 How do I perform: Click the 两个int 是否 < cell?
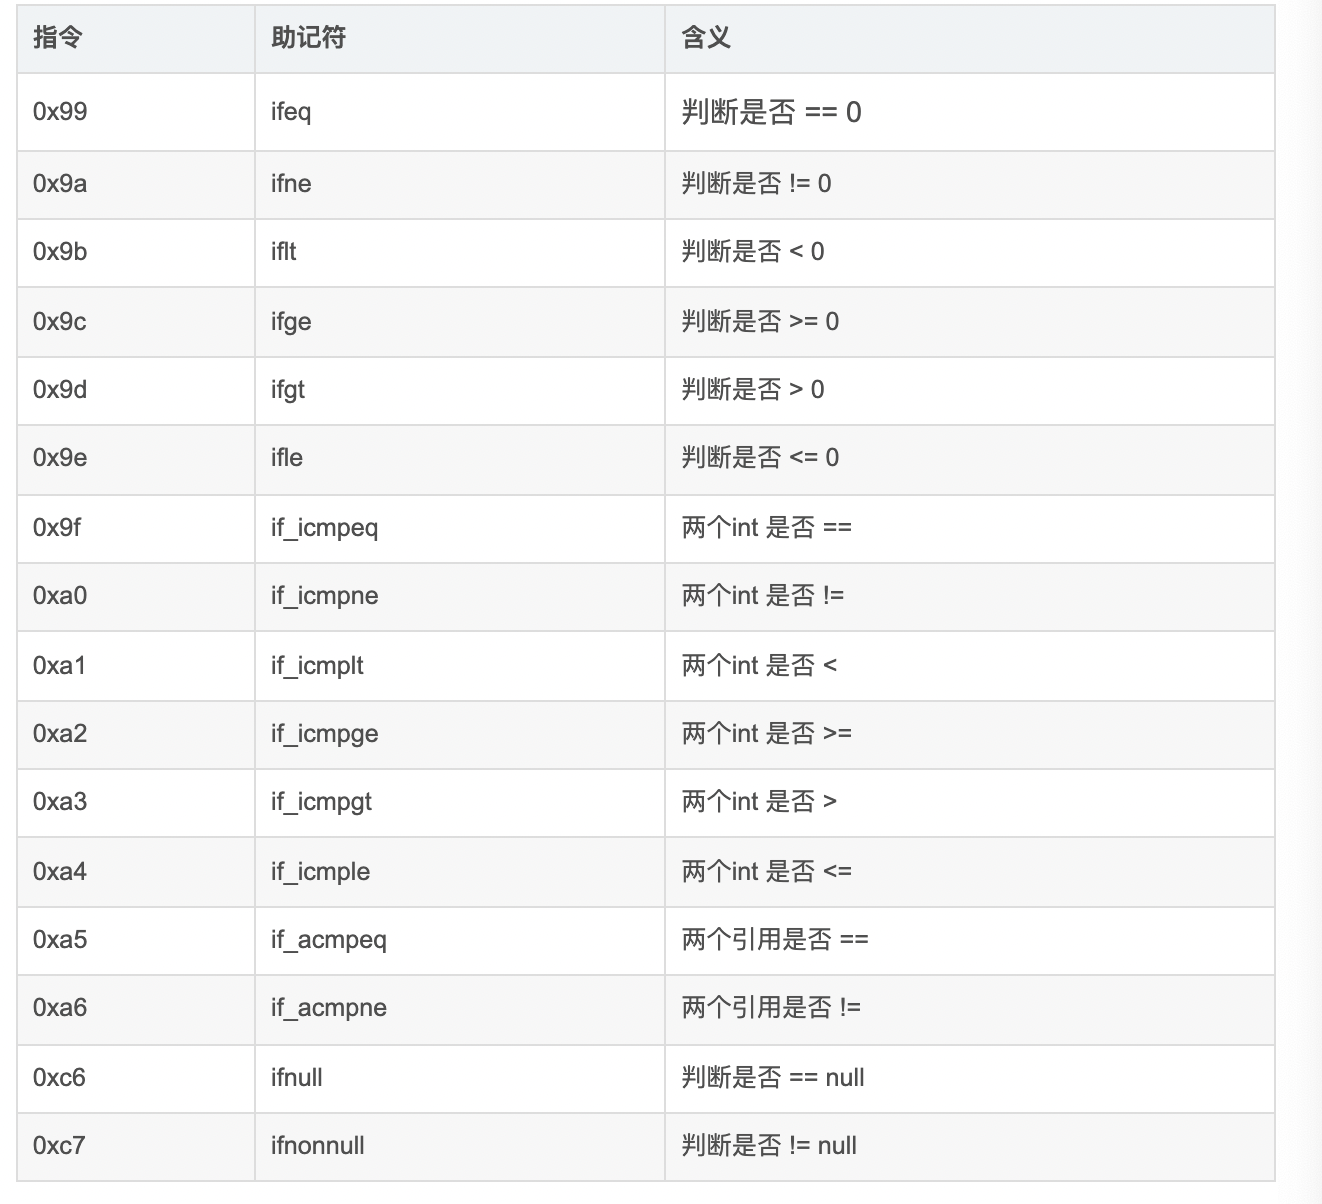970,666
